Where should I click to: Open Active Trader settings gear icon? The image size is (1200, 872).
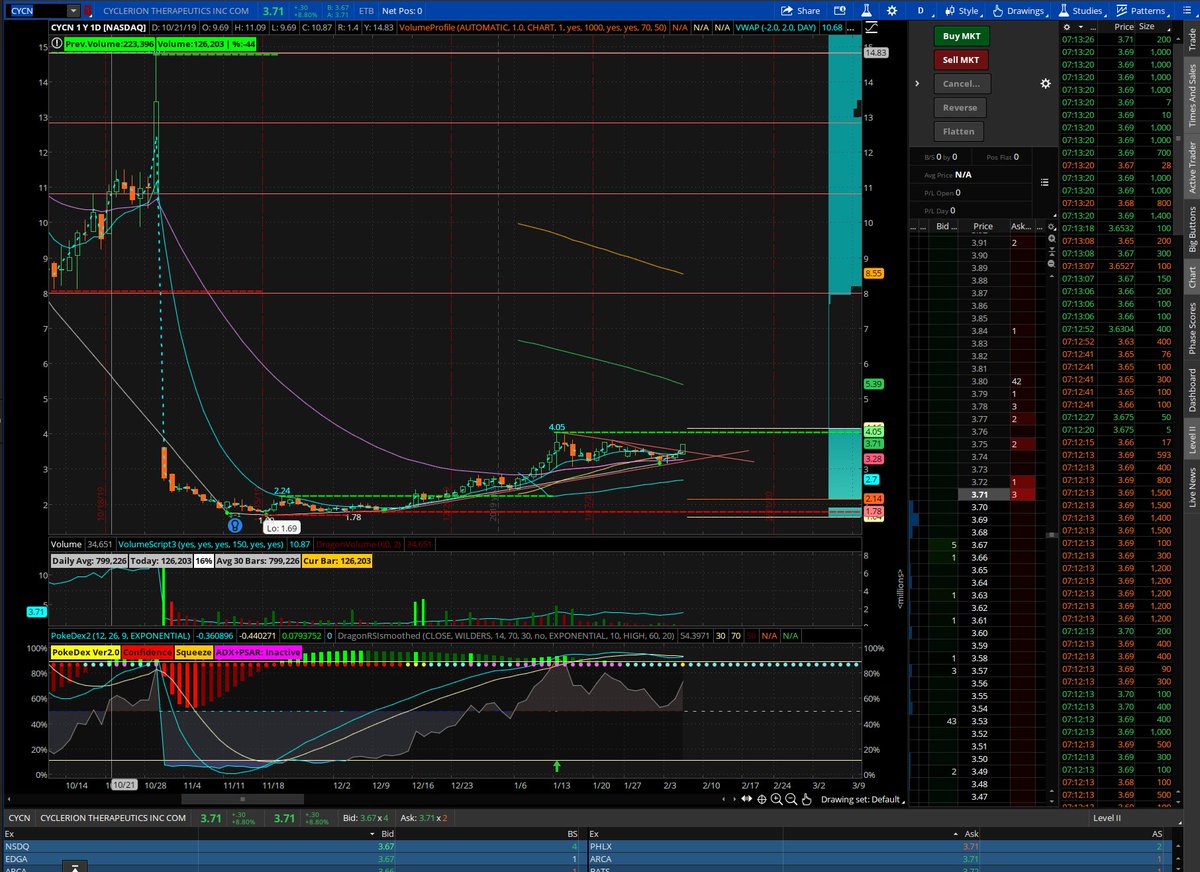(x=1047, y=84)
